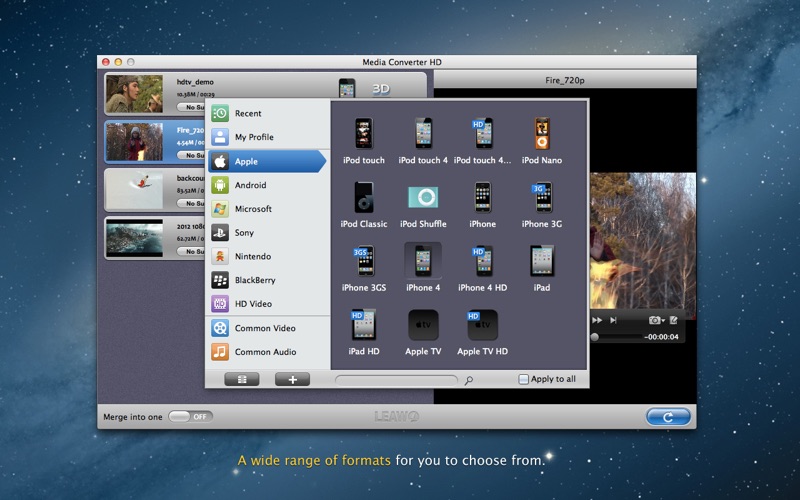Viewport: 800px width, 500px height.
Task: Click fast forward in the preview player
Action: coord(596,320)
